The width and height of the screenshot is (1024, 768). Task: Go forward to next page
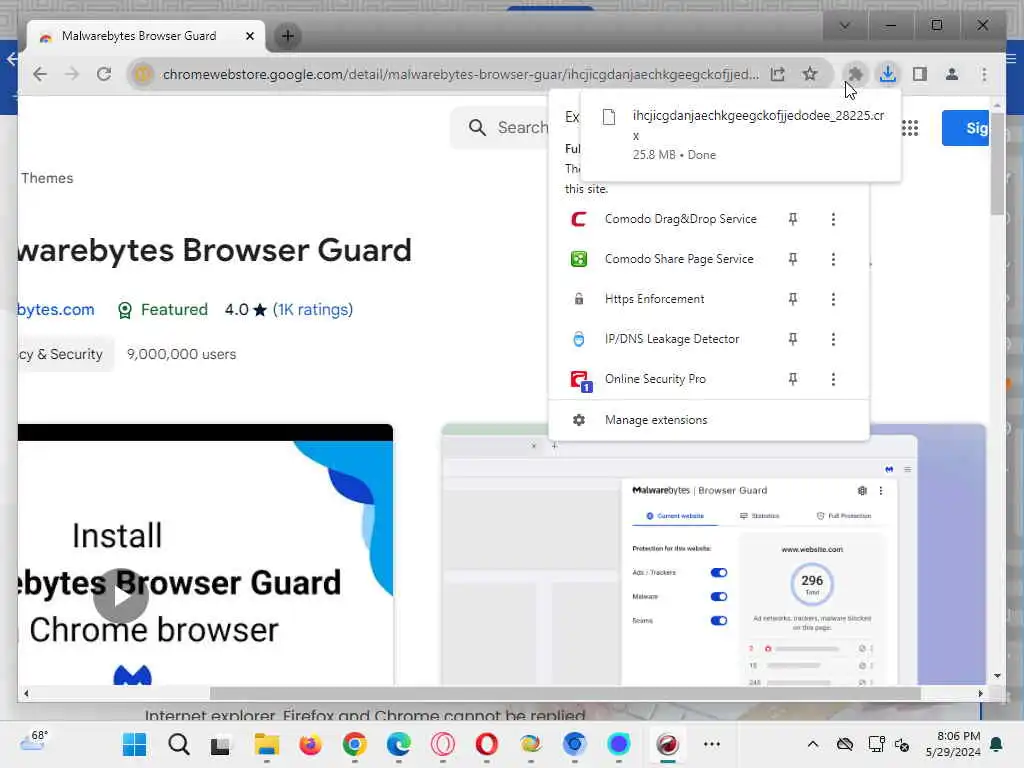pyautogui.click(x=72, y=74)
